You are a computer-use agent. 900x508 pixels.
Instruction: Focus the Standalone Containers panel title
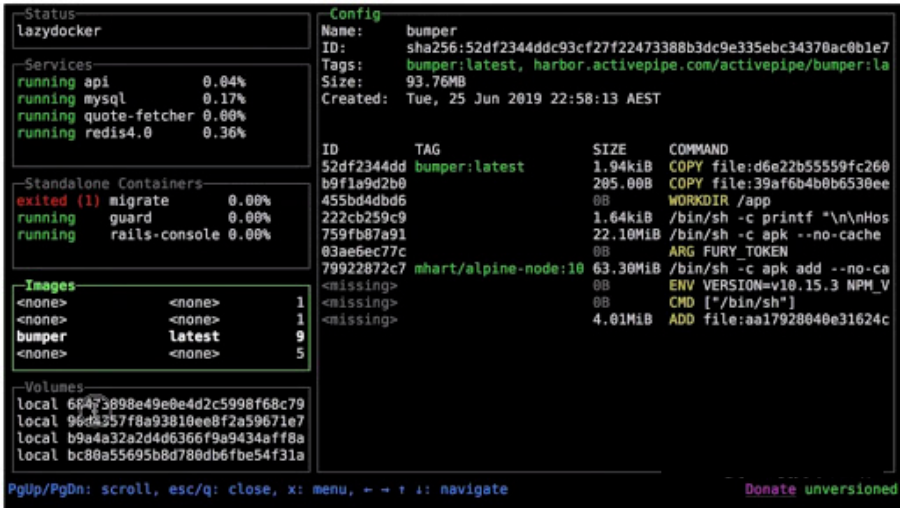click(x=114, y=184)
